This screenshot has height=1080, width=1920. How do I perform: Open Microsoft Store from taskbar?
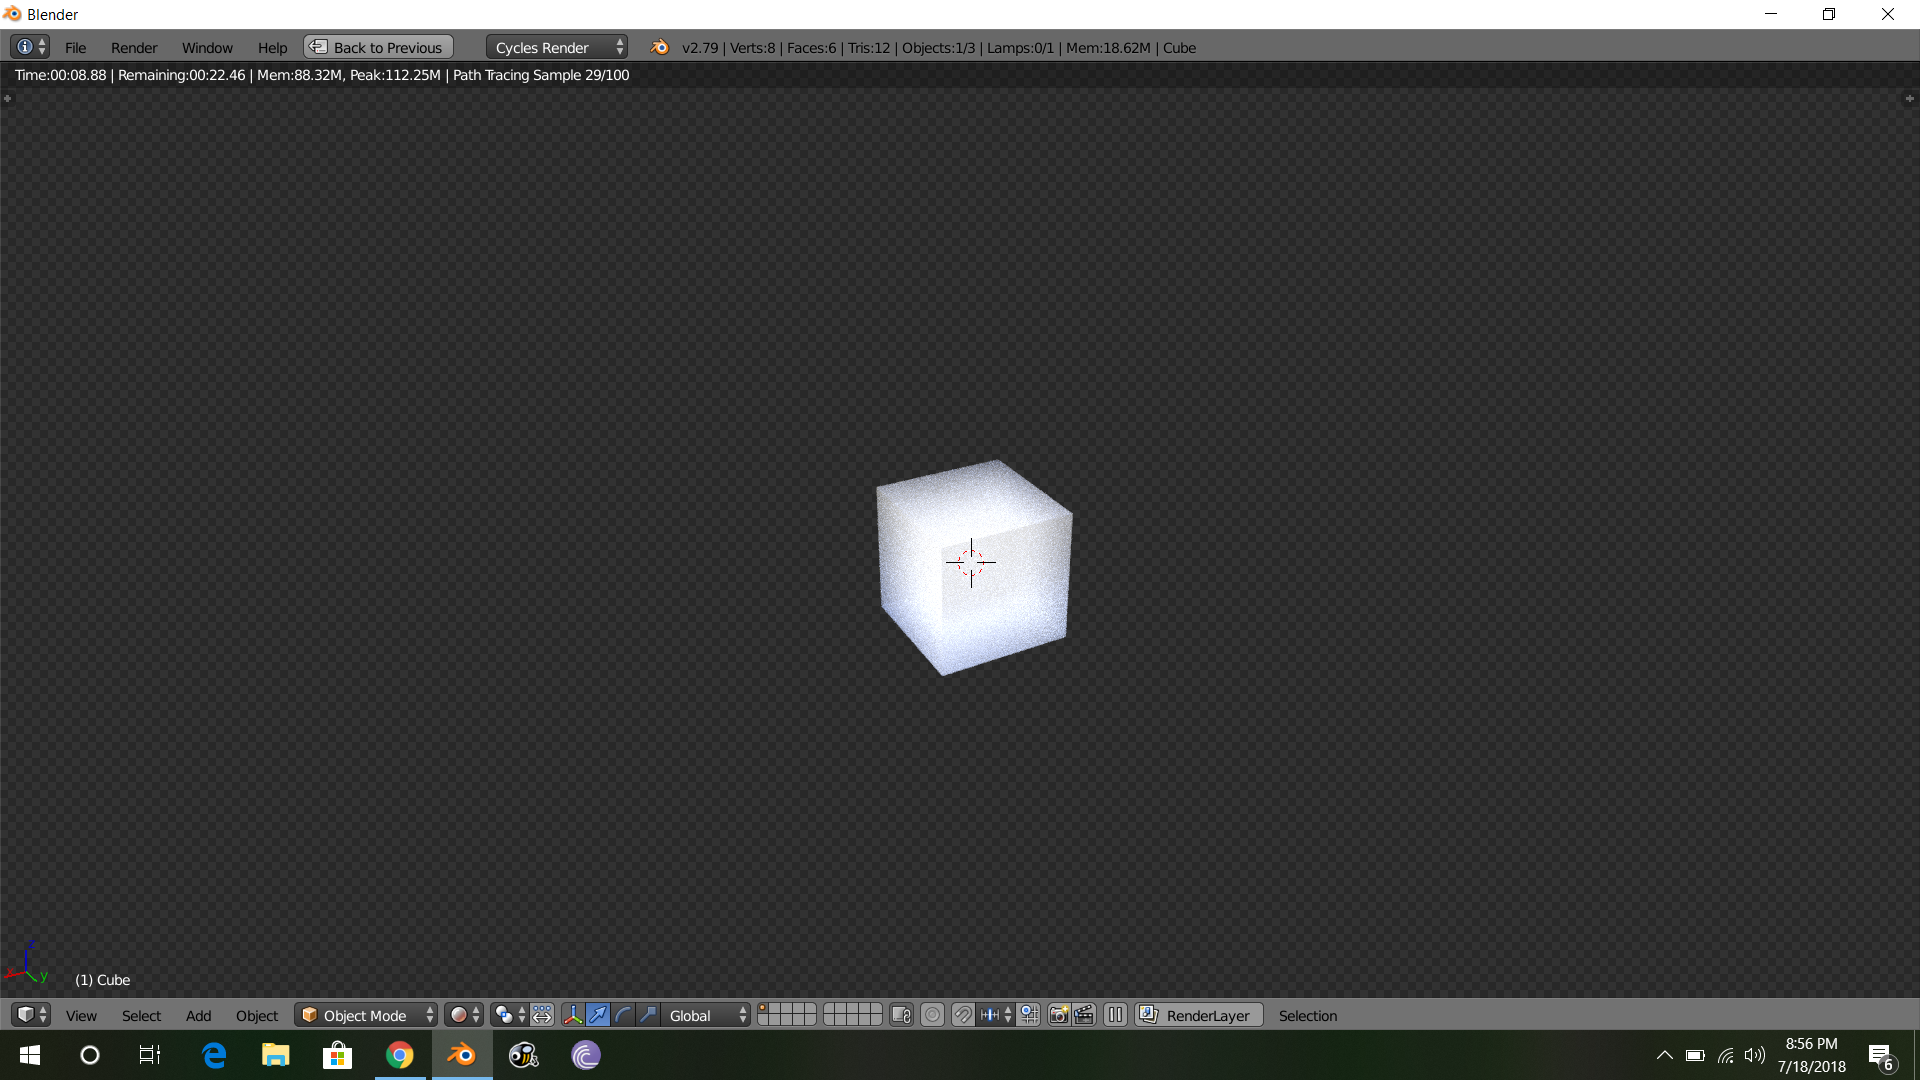338,1055
